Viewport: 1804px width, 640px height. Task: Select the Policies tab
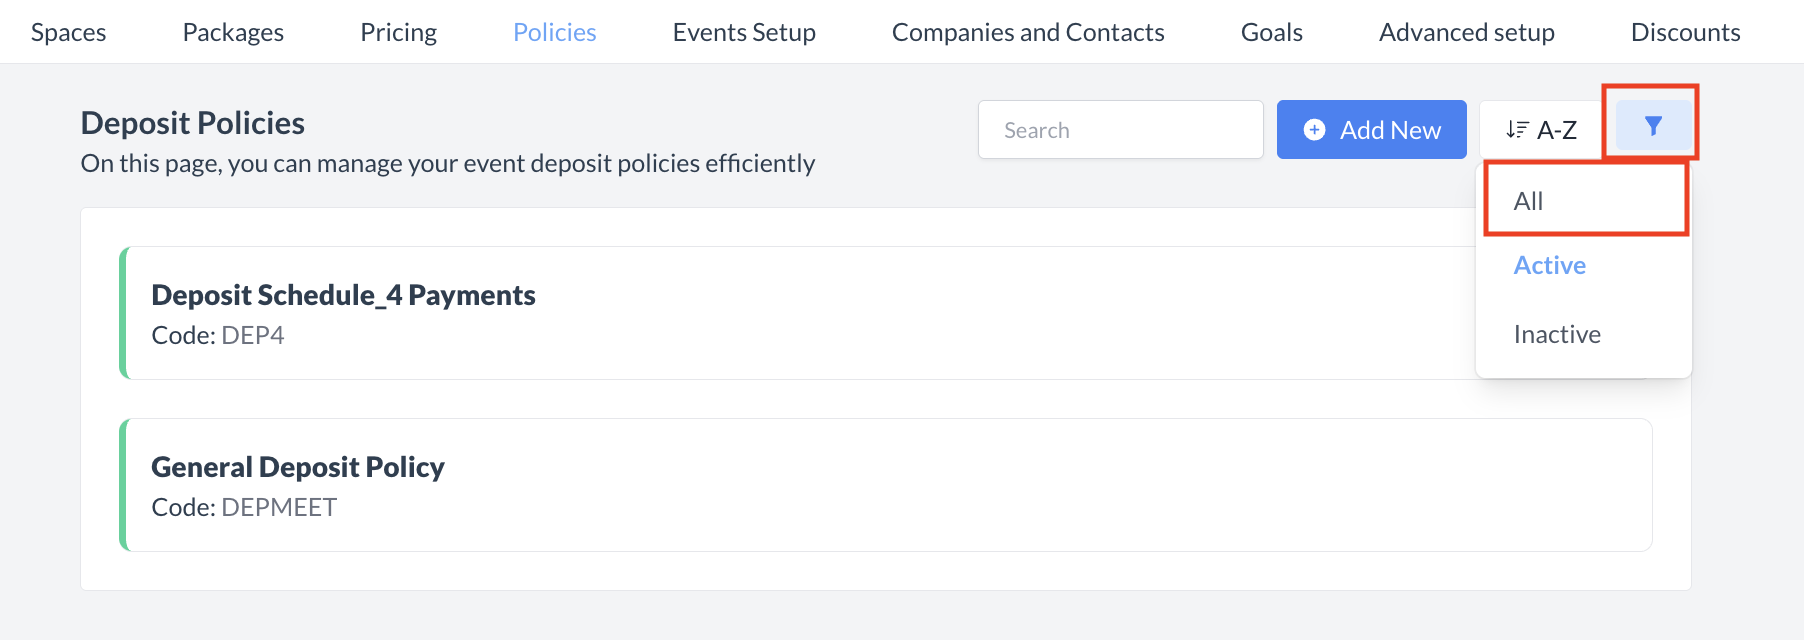click(x=554, y=32)
